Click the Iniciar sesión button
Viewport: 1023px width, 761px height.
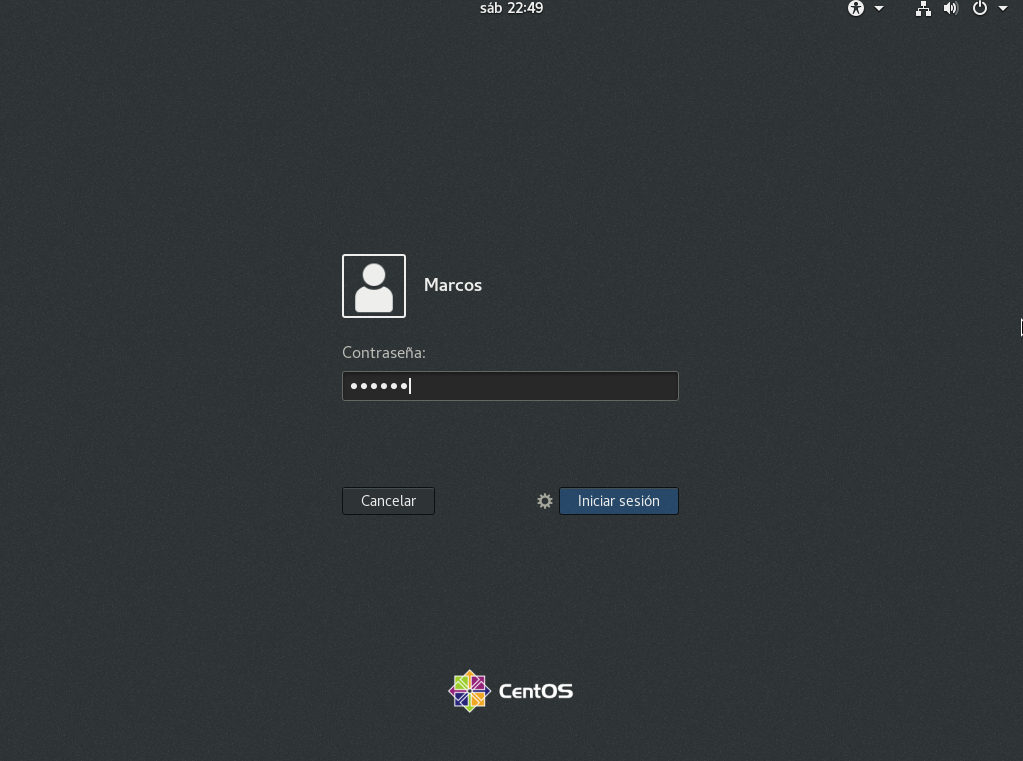(x=618, y=501)
